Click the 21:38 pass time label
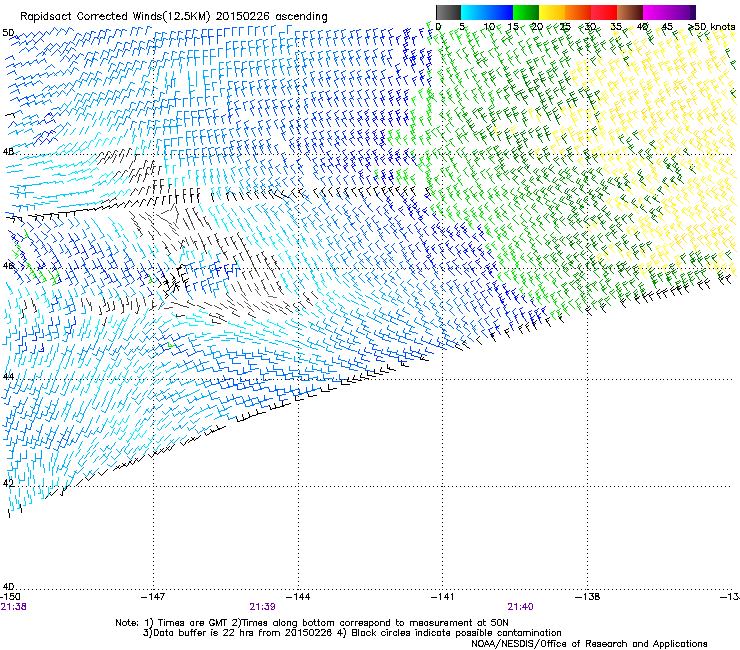 [x=13, y=607]
